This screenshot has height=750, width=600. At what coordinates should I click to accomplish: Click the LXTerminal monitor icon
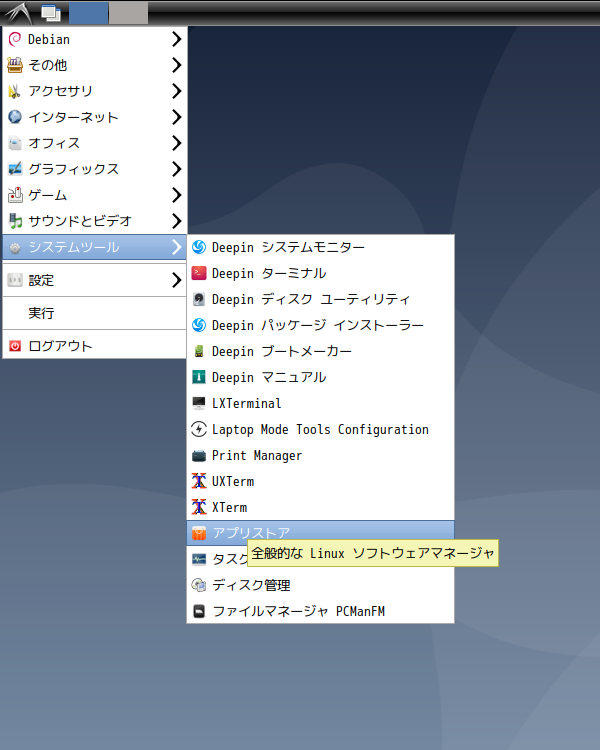199,403
